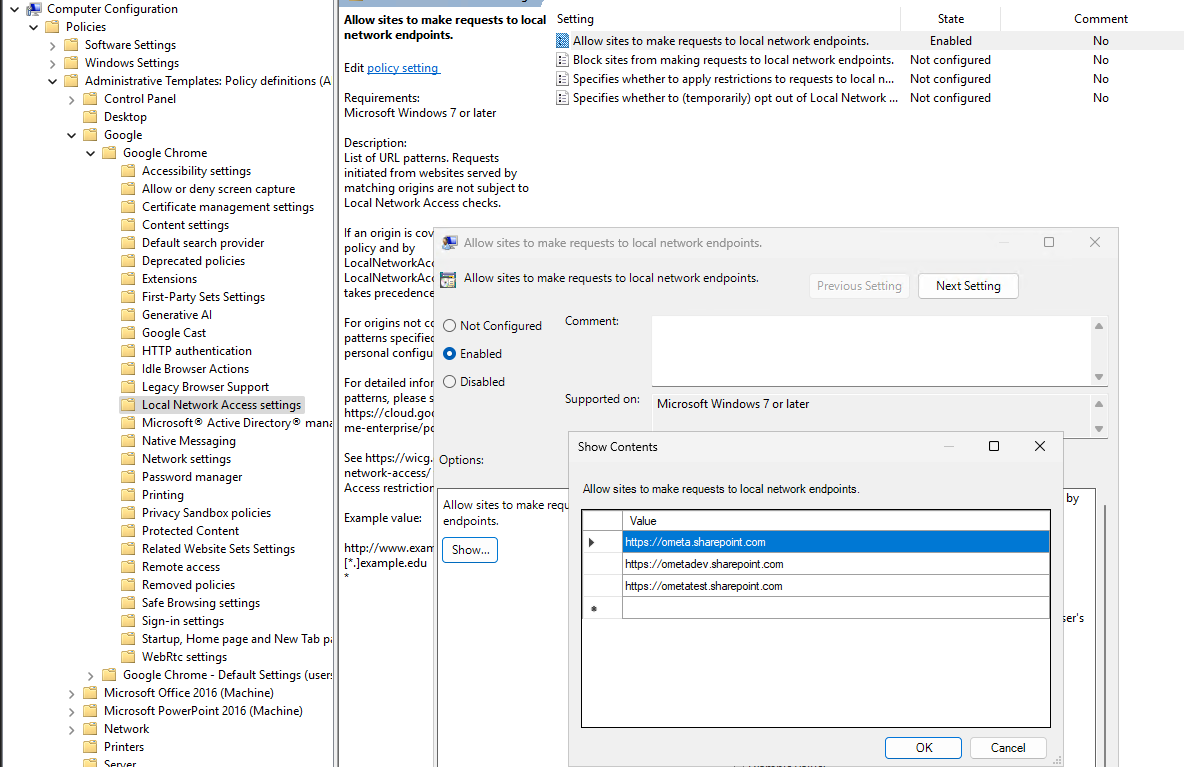Collapse the Google tree node
Viewport: 1184px width, 767px height.
(71, 135)
